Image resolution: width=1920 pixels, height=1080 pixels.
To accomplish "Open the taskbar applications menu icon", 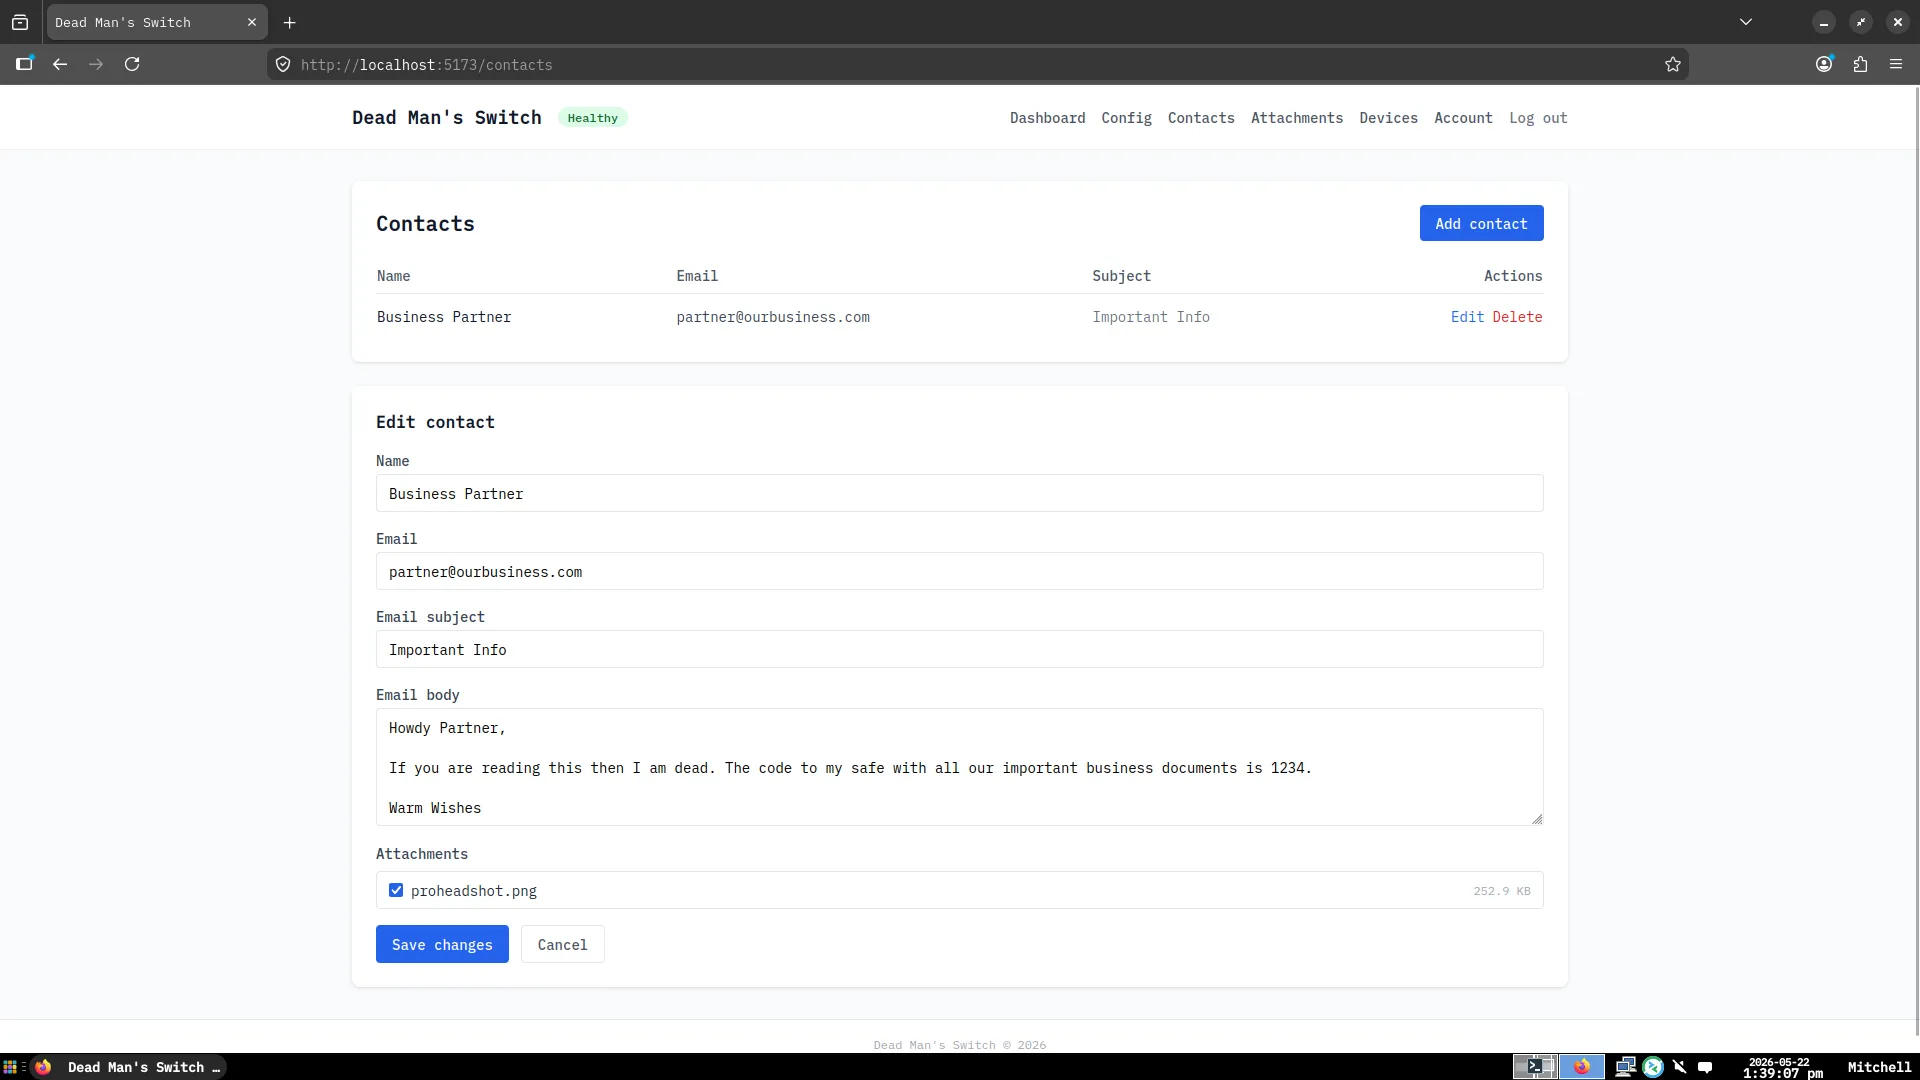I will tap(10, 1067).
